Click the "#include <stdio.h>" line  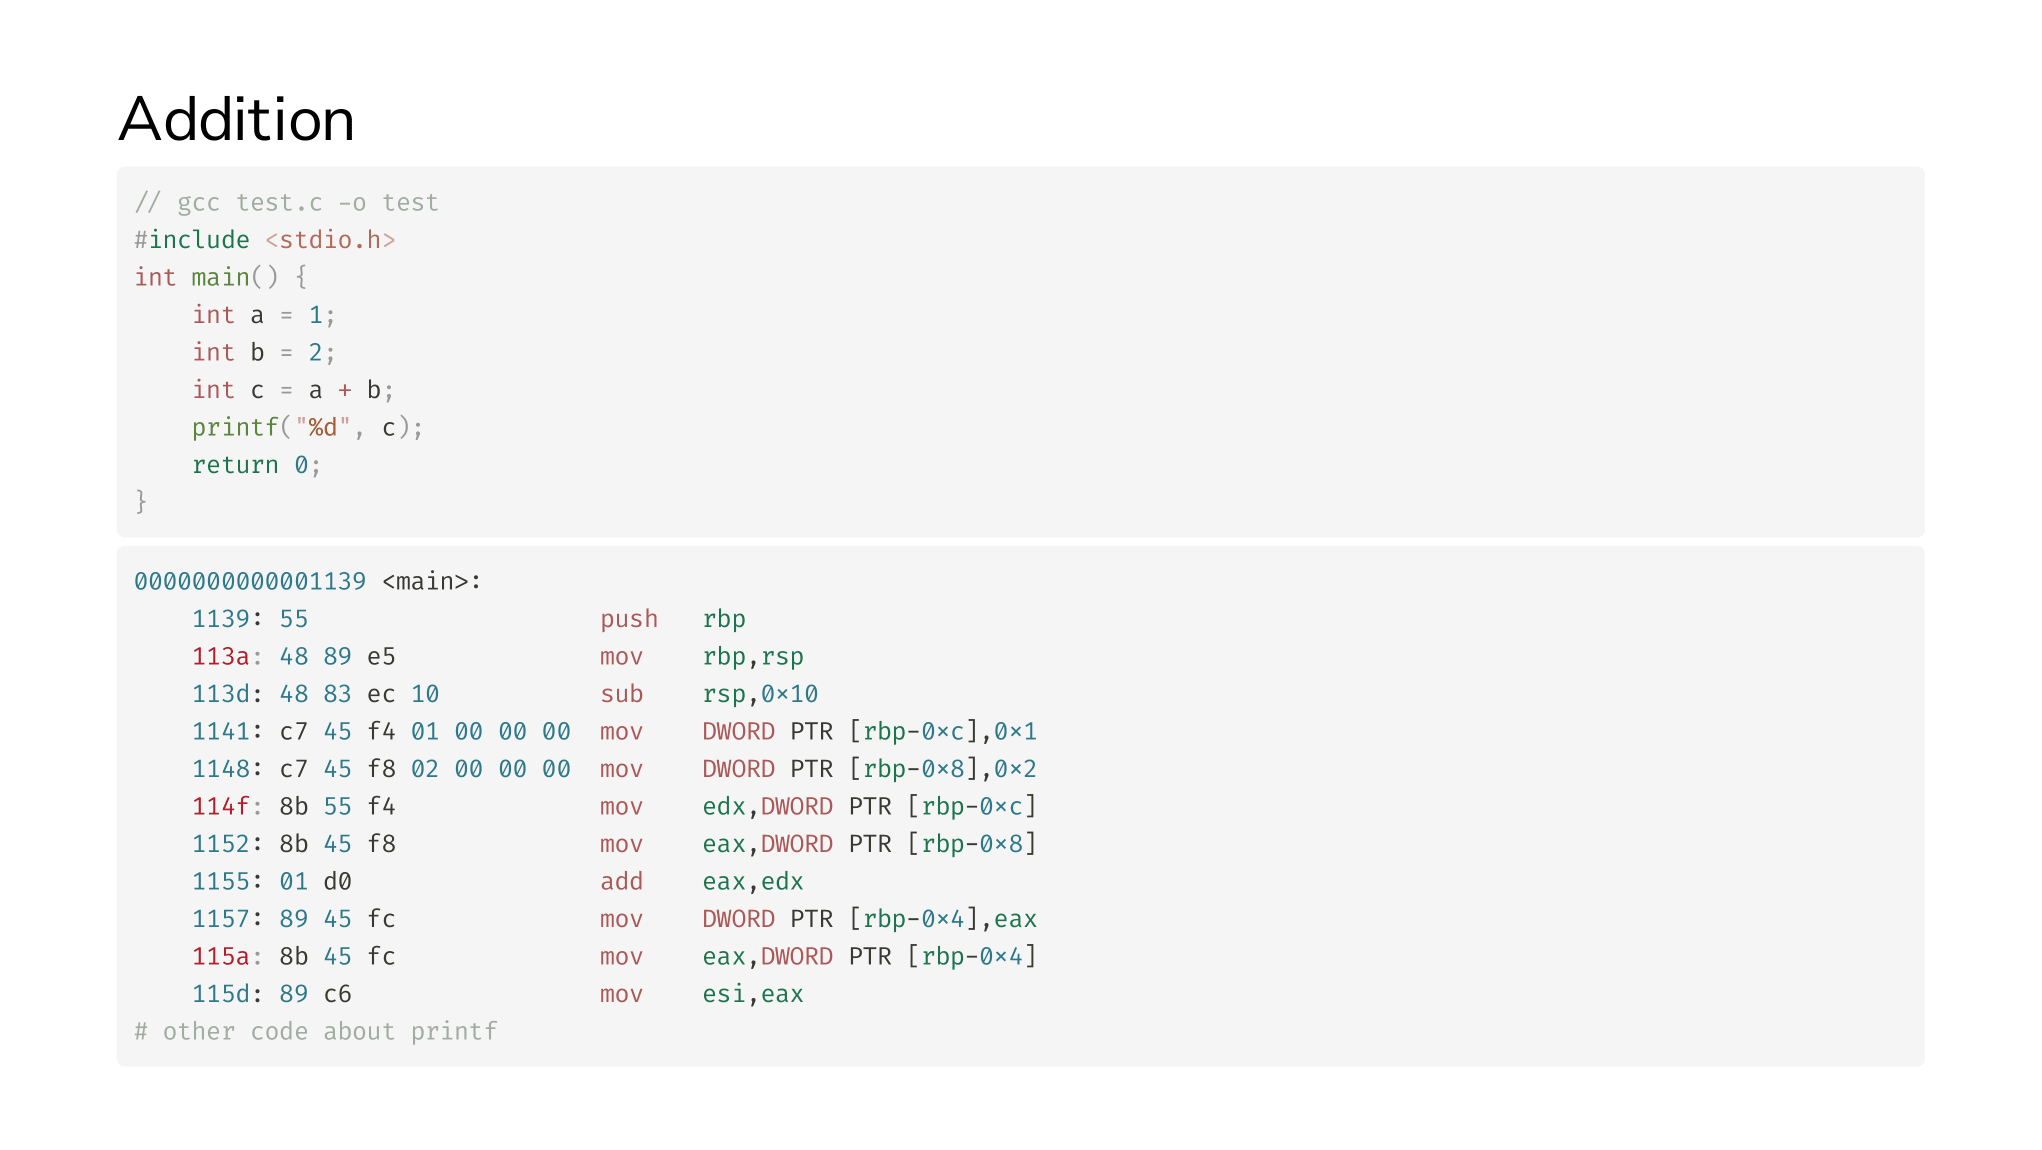click(x=265, y=240)
